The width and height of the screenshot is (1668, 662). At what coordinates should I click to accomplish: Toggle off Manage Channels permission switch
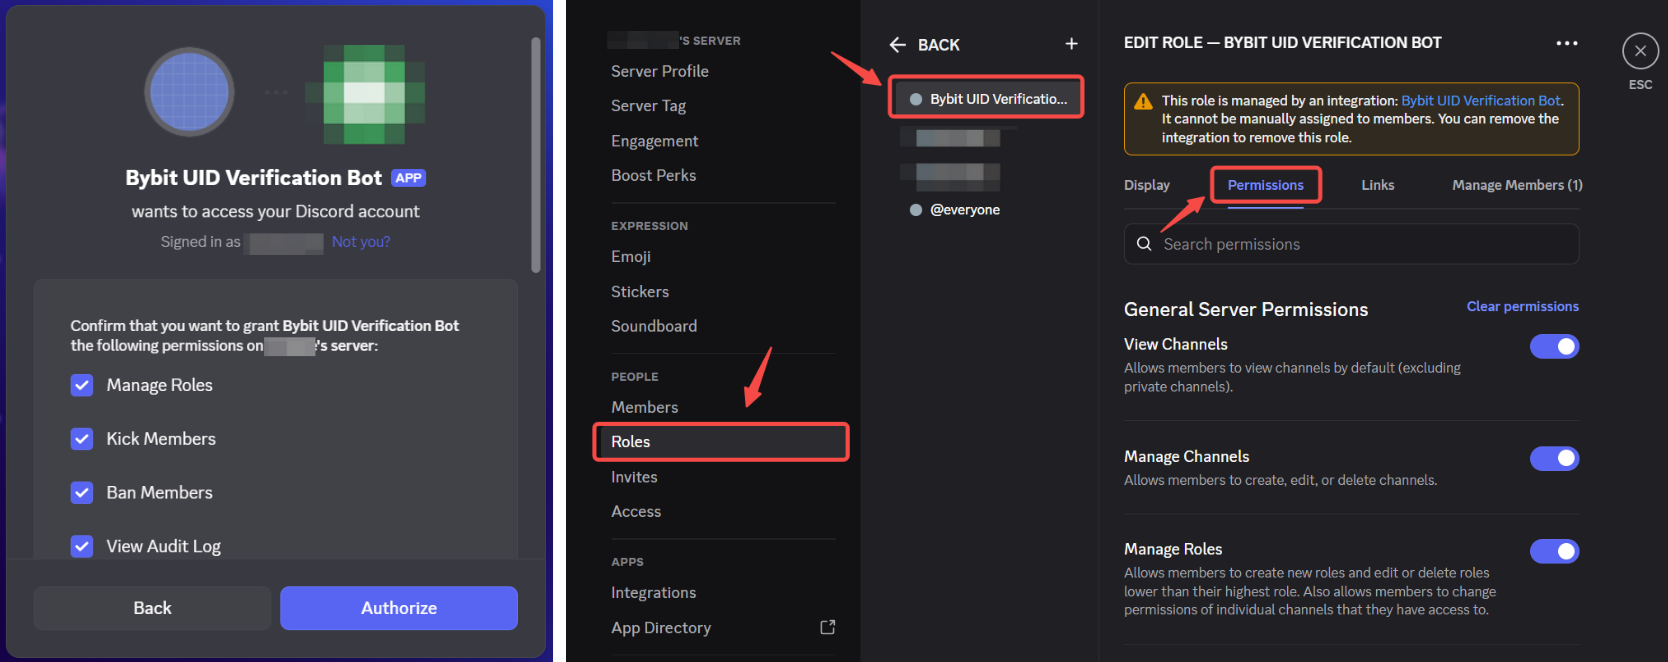coord(1554,458)
